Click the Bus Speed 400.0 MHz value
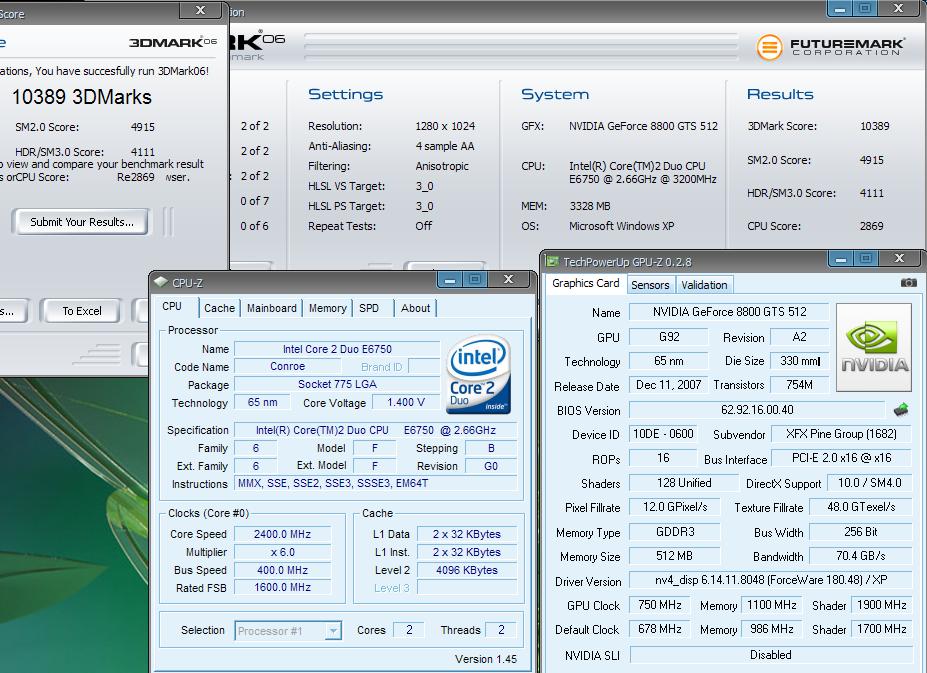The height and width of the screenshot is (673, 927). click(282, 570)
